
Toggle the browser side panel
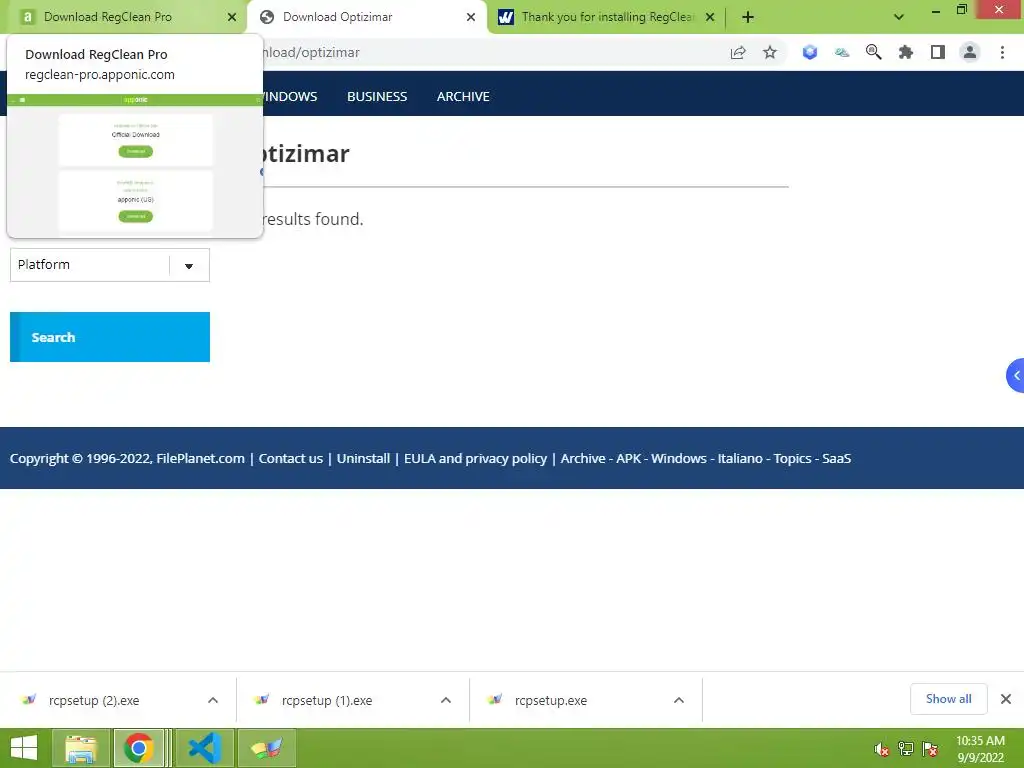click(x=938, y=52)
